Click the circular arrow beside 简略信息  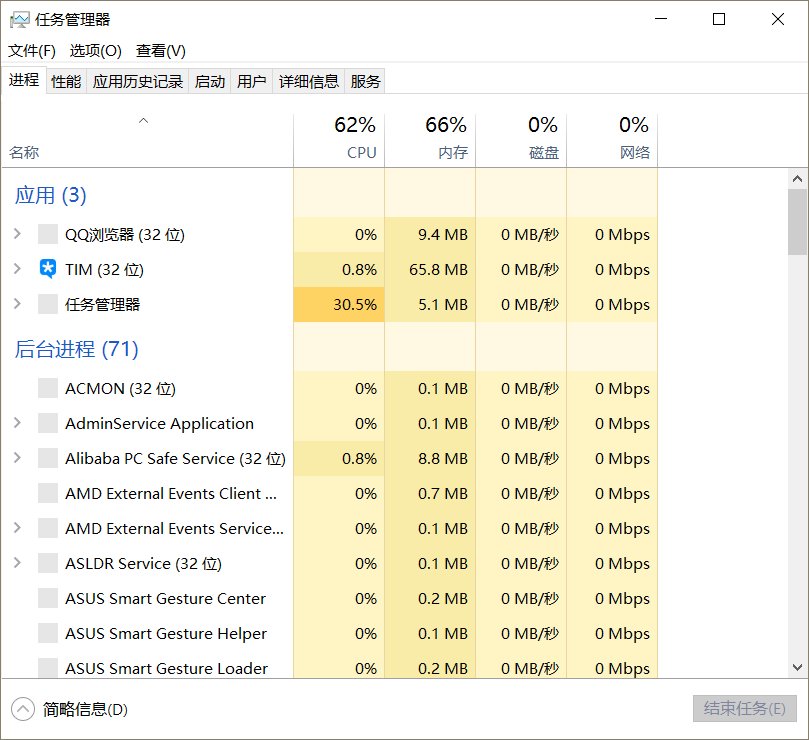[22, 708]
